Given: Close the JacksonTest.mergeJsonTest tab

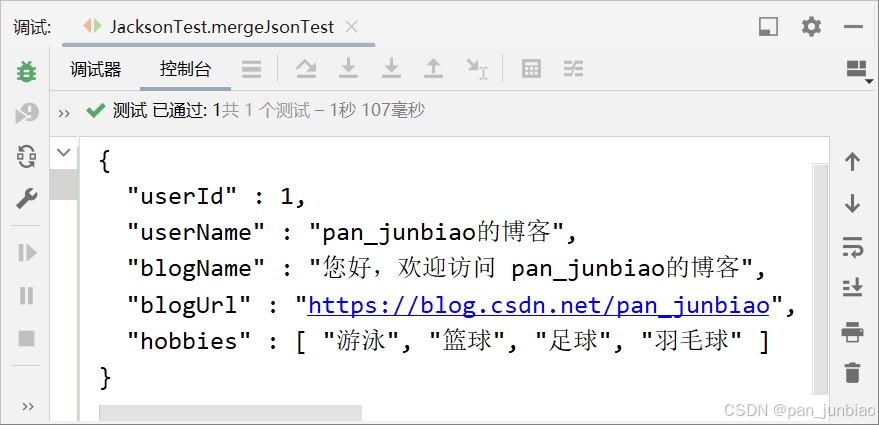Looking at the screenshot, I should click(x=351, y=26).
